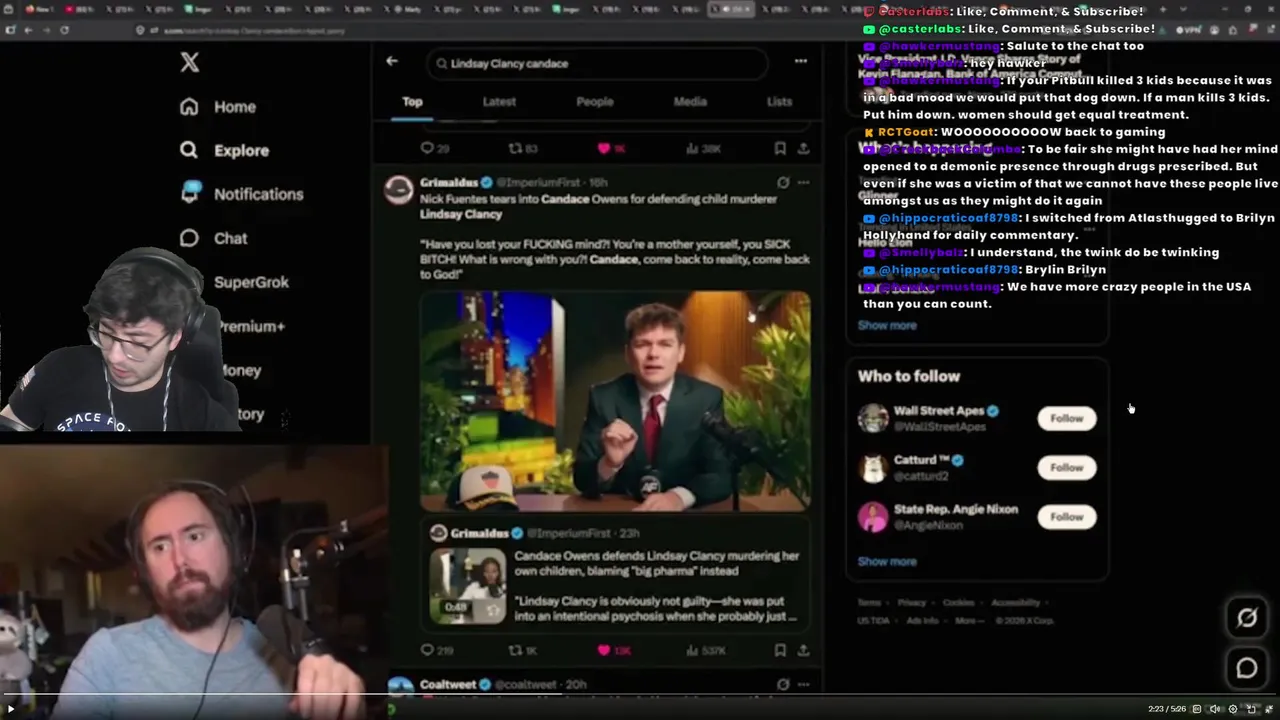Screen dimensions: 1280x720
Task: Open the Grok floating button
Action: pos(1247,618)
